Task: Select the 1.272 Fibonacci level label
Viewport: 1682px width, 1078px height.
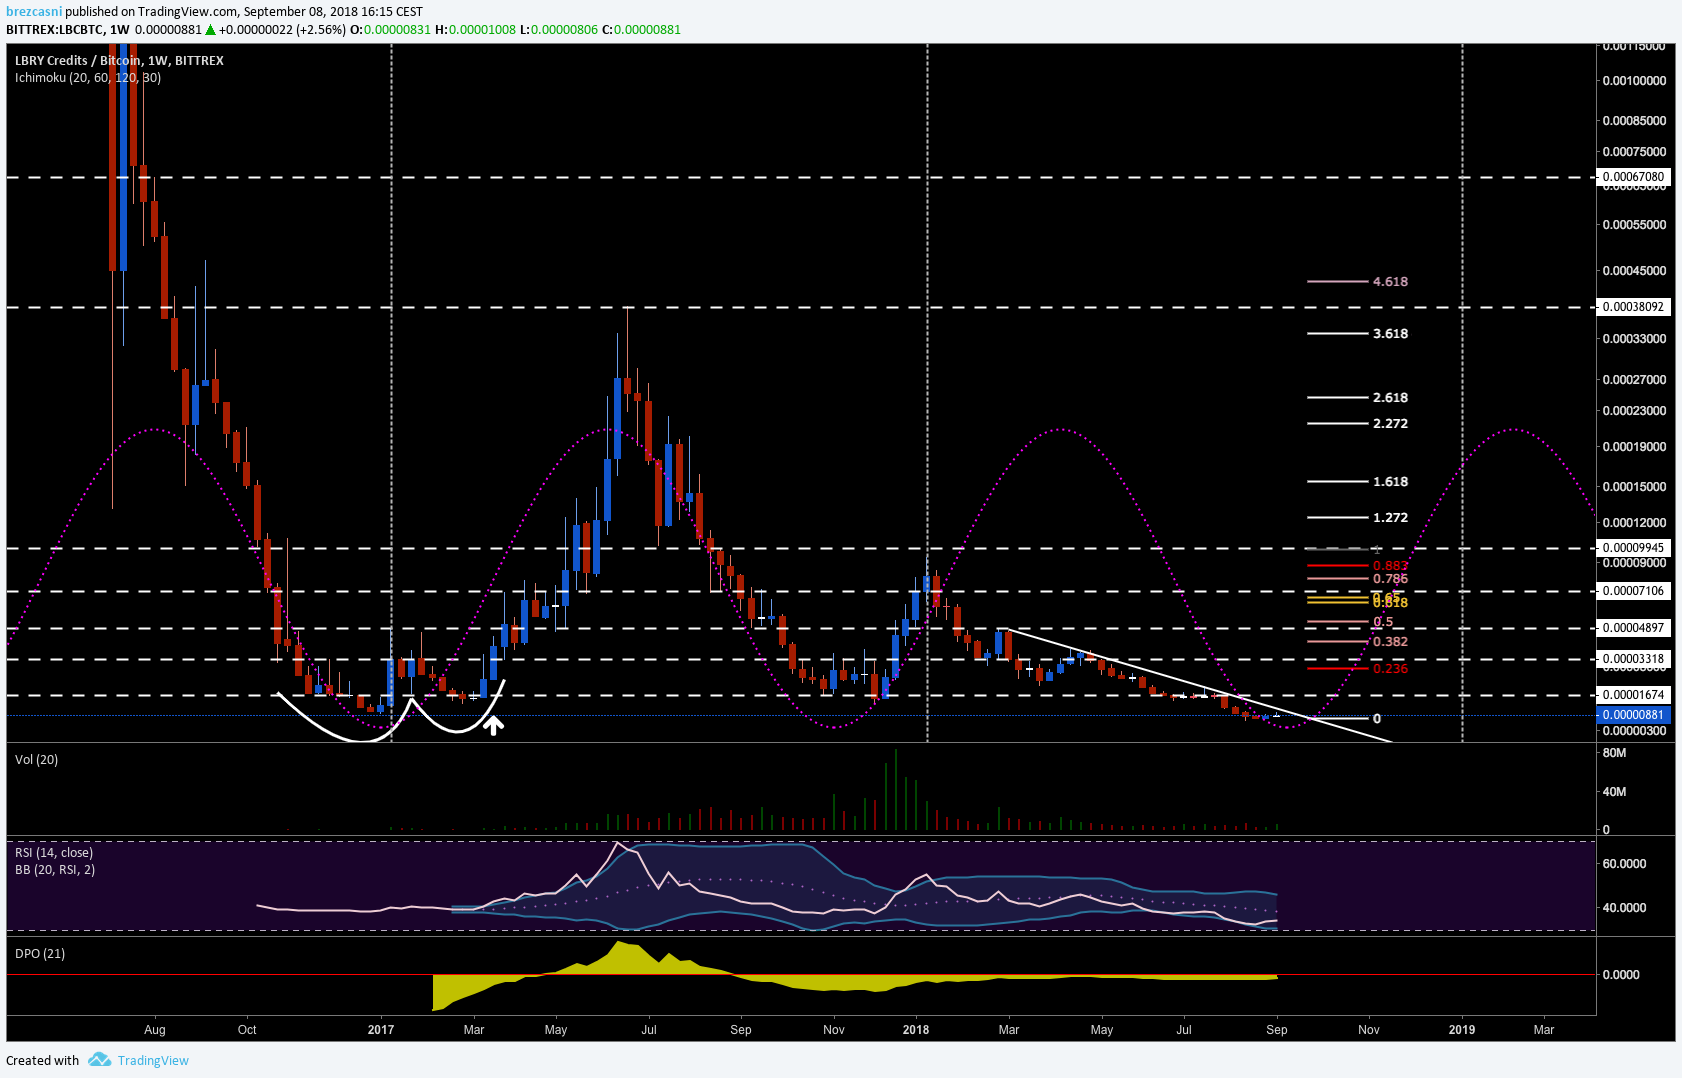Action: 1390,518
